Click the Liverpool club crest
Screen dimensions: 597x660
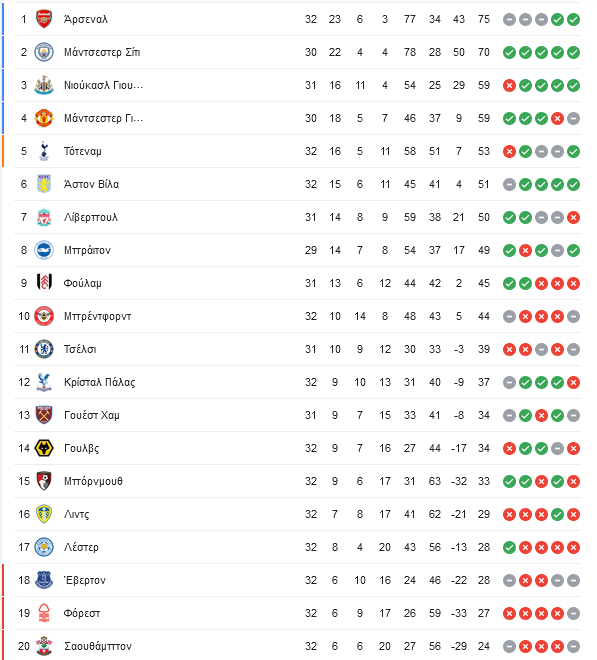pos(44,217)
